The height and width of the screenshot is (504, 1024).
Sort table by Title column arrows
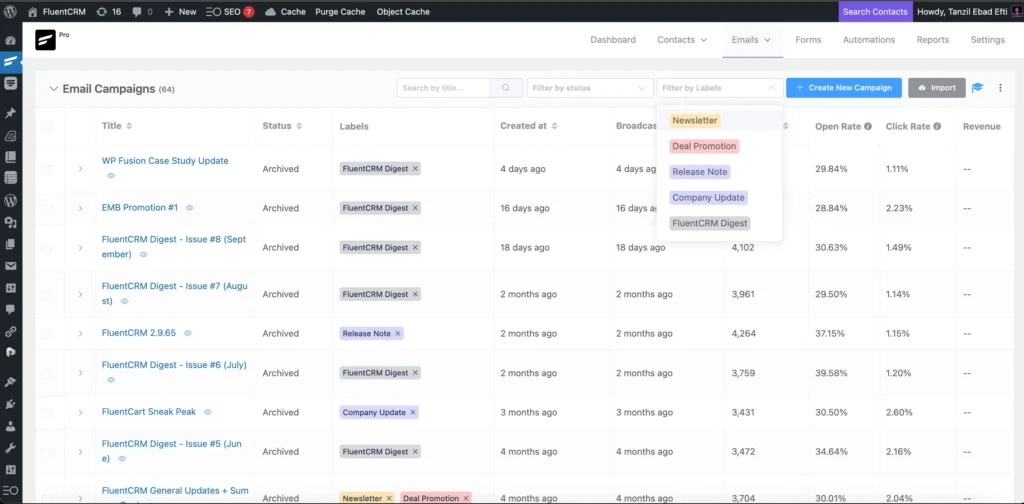[x=129, y=126]
